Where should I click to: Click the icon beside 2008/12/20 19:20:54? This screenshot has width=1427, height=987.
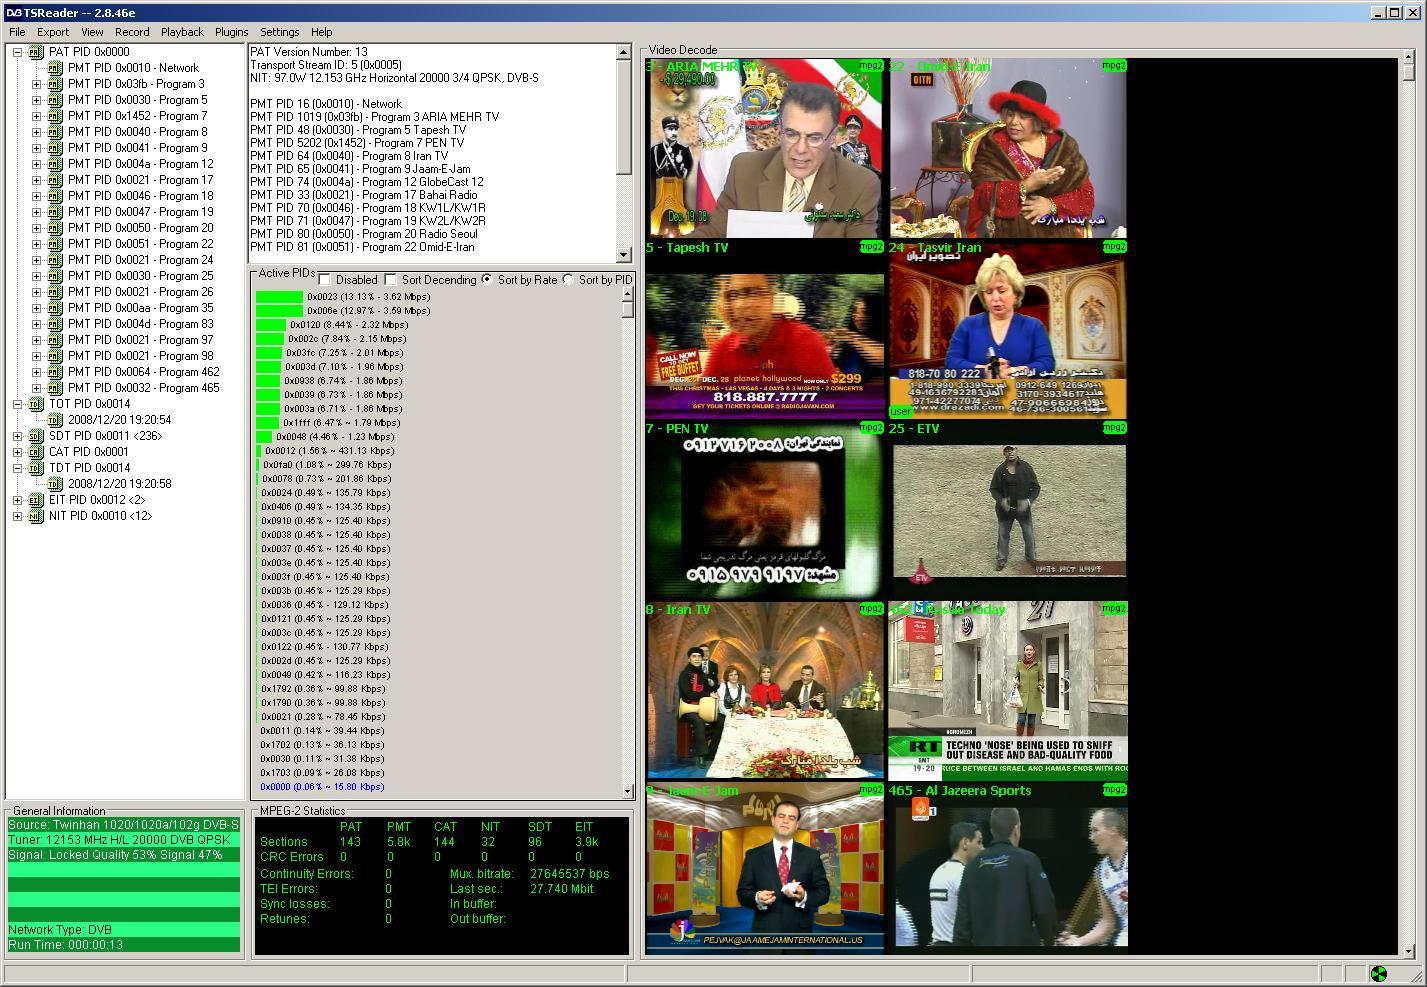click(x=55, y=420)
